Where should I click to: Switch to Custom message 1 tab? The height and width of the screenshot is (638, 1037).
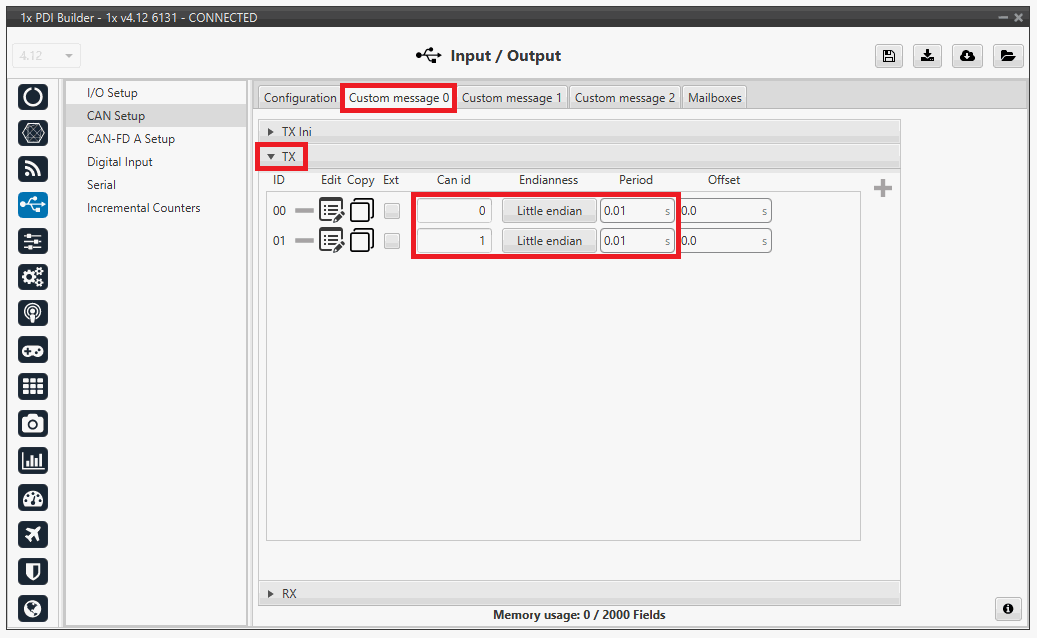pos(511,98)
